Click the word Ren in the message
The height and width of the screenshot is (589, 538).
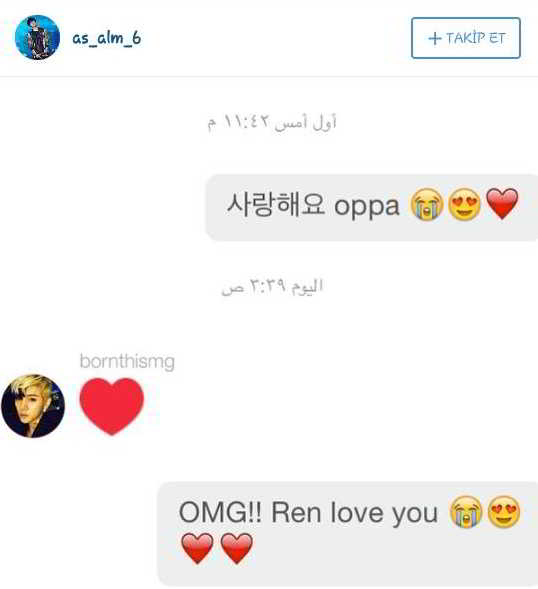296,512
